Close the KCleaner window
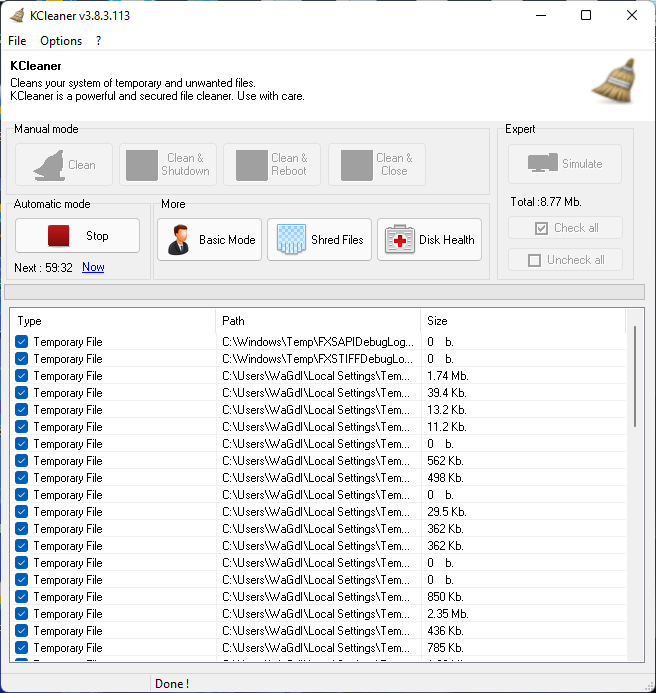The image size is (656, 693). [632, 15]
